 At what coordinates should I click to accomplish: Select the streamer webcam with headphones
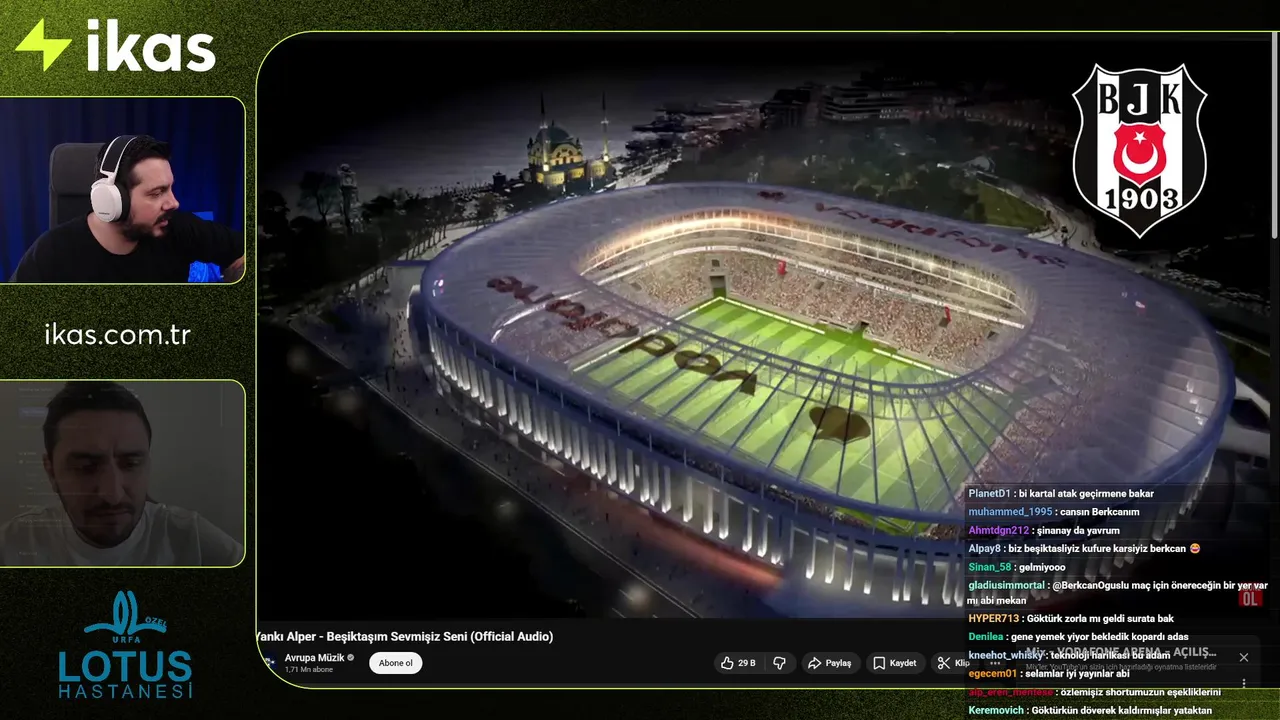click(122, 190)
